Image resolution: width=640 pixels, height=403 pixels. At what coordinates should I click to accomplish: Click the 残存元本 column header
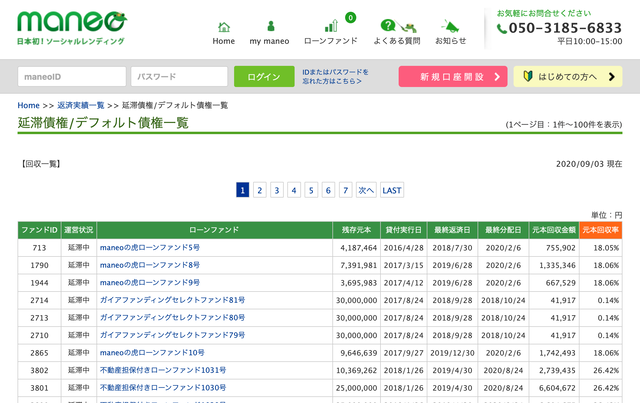click(x=357, y=230)
